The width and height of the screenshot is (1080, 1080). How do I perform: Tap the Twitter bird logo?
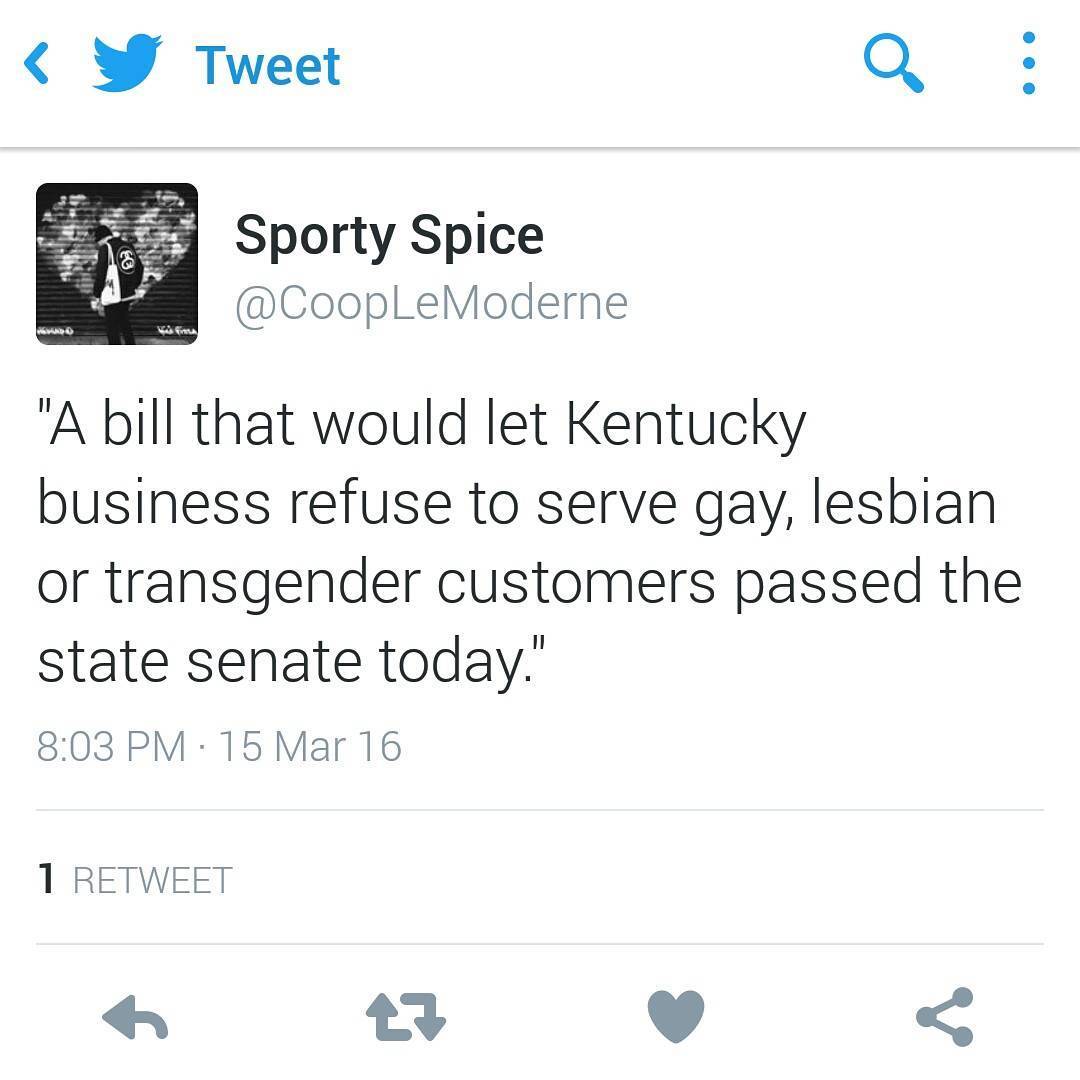point(127,62)
